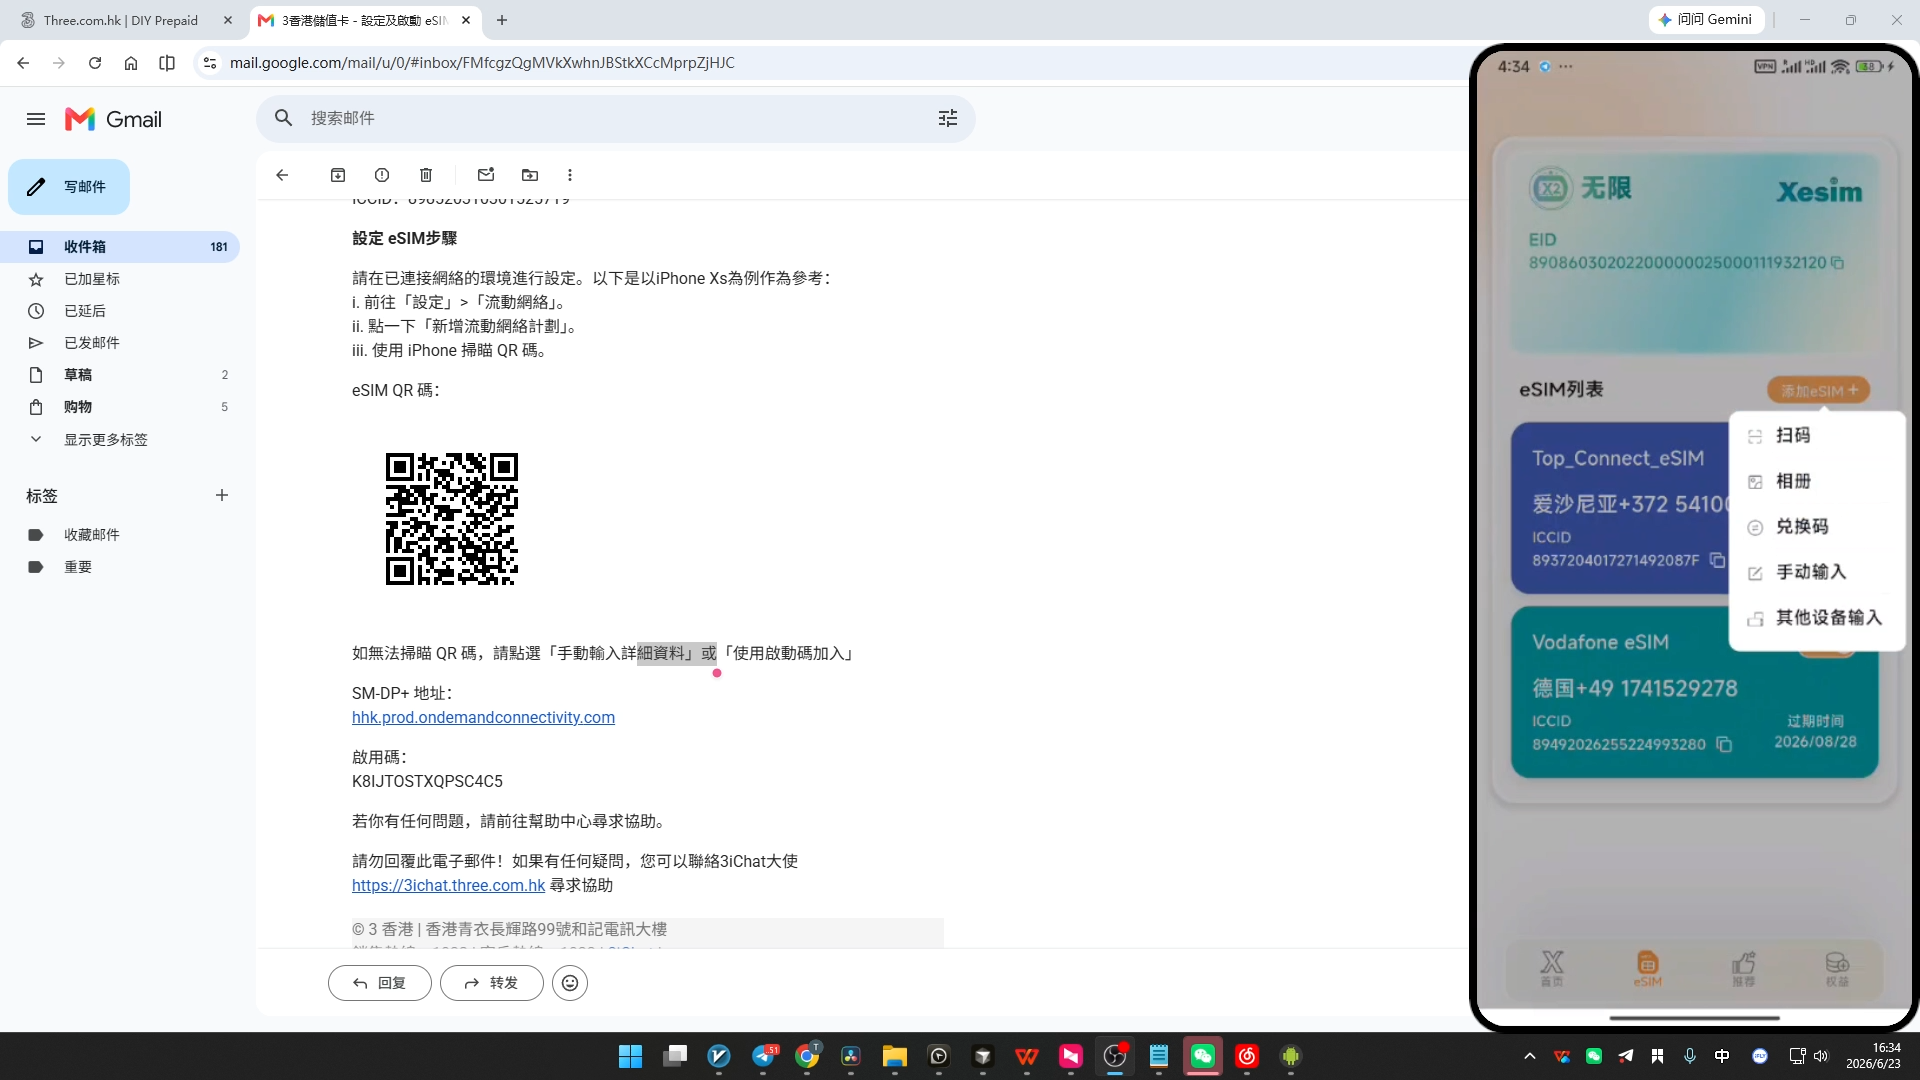
Task: Open the 3ichat.three.com.hk link
Action: (x=448, y=885)
